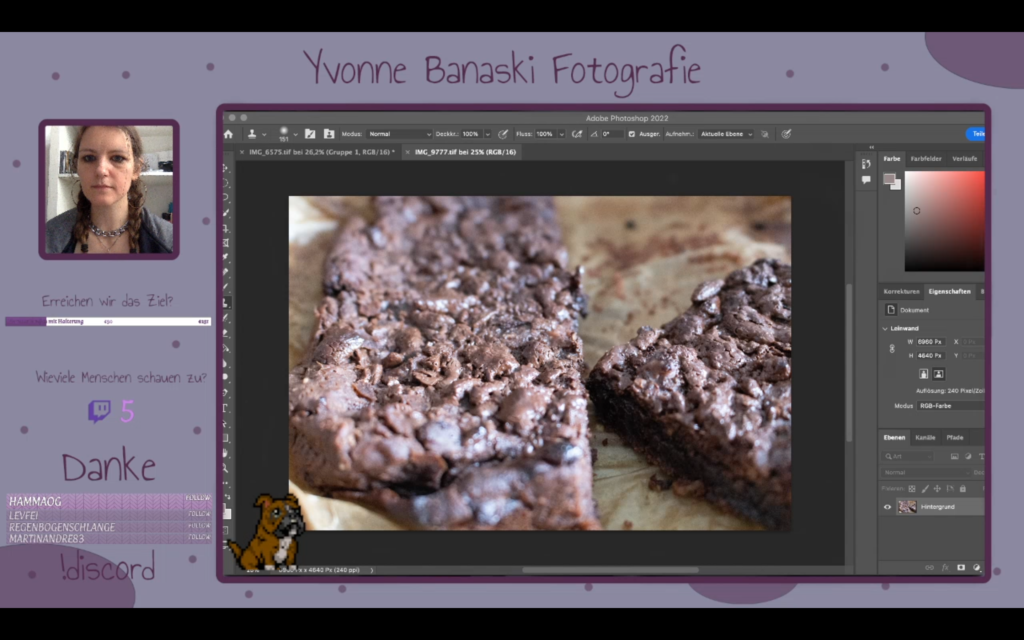Open the Korrekturen tab

[901, 291]
